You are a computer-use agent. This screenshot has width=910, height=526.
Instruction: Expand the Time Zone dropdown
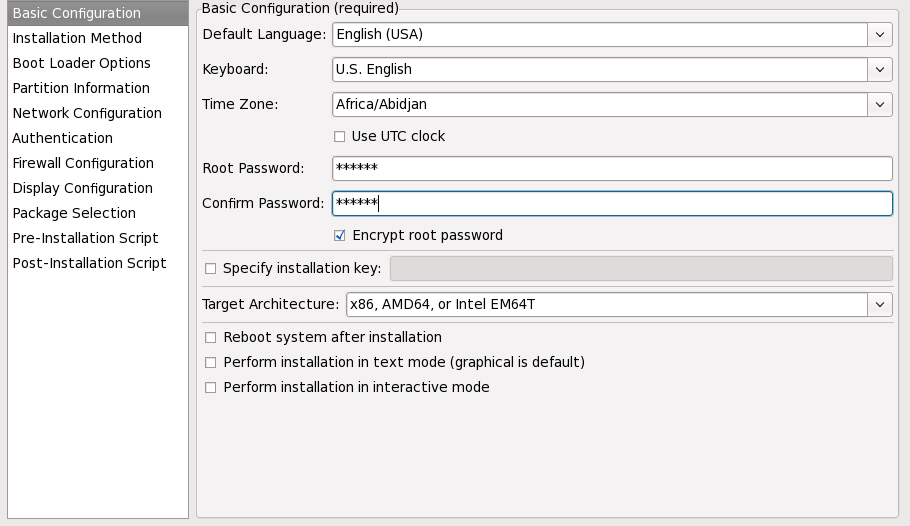point(879,104)
